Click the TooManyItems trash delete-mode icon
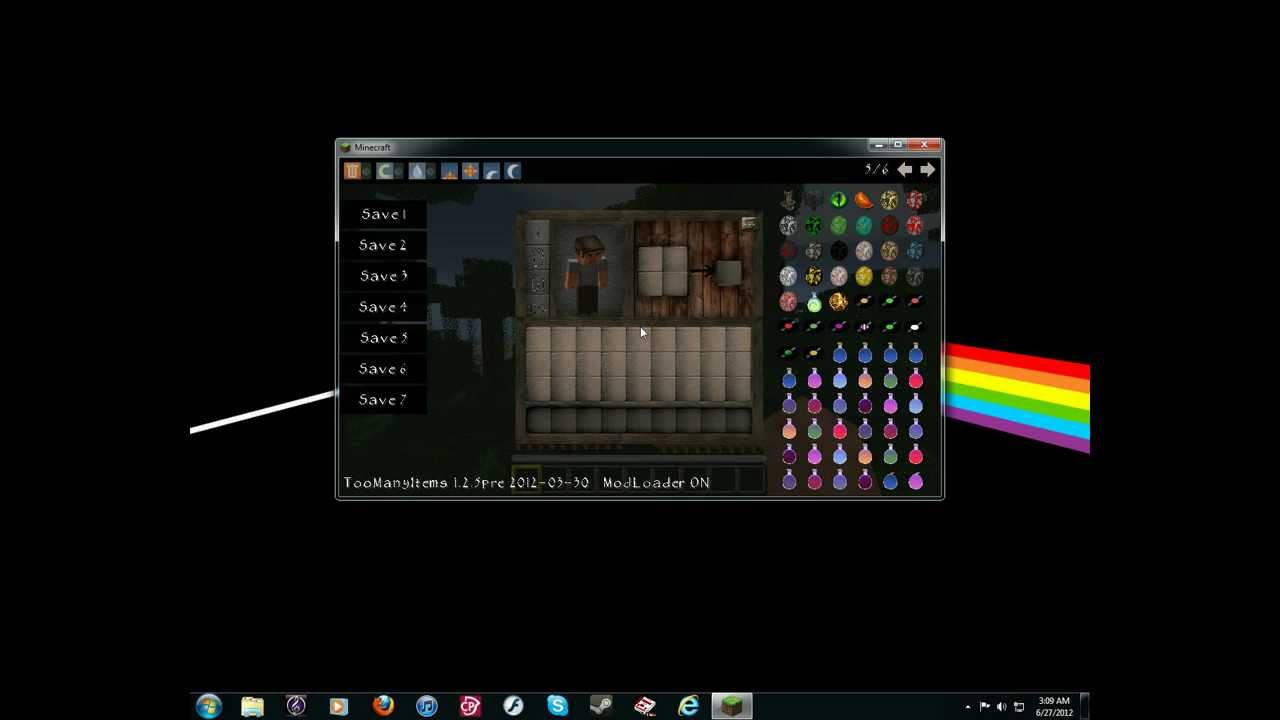Image resolution: width=1280 pixels, height=720 pixels. 352,171
